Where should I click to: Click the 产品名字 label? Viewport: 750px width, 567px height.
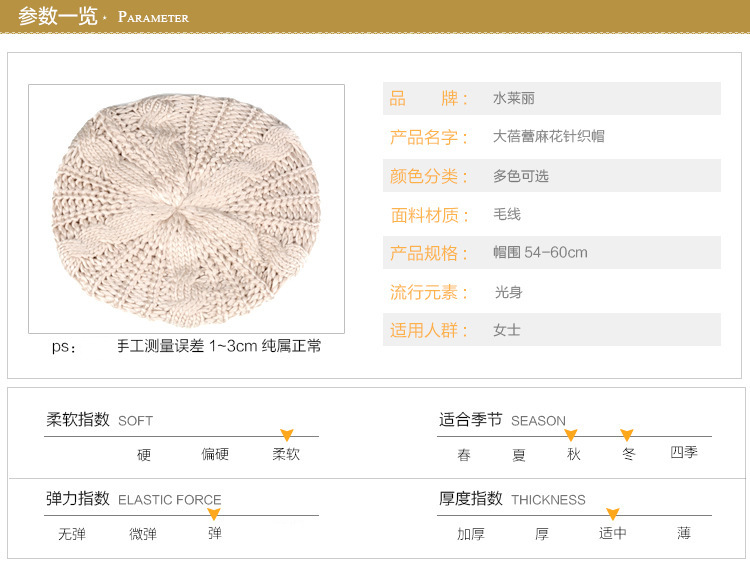tap(429, 137)
